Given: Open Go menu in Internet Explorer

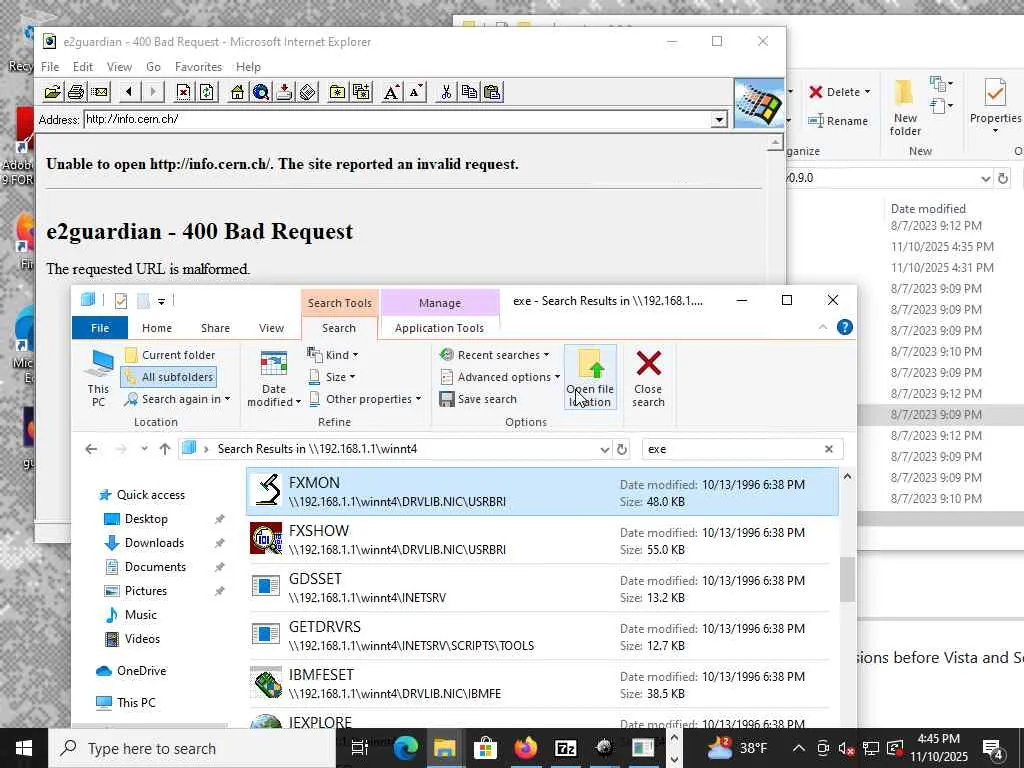Looking at the screenshot, I should click(x=153, y=67).
